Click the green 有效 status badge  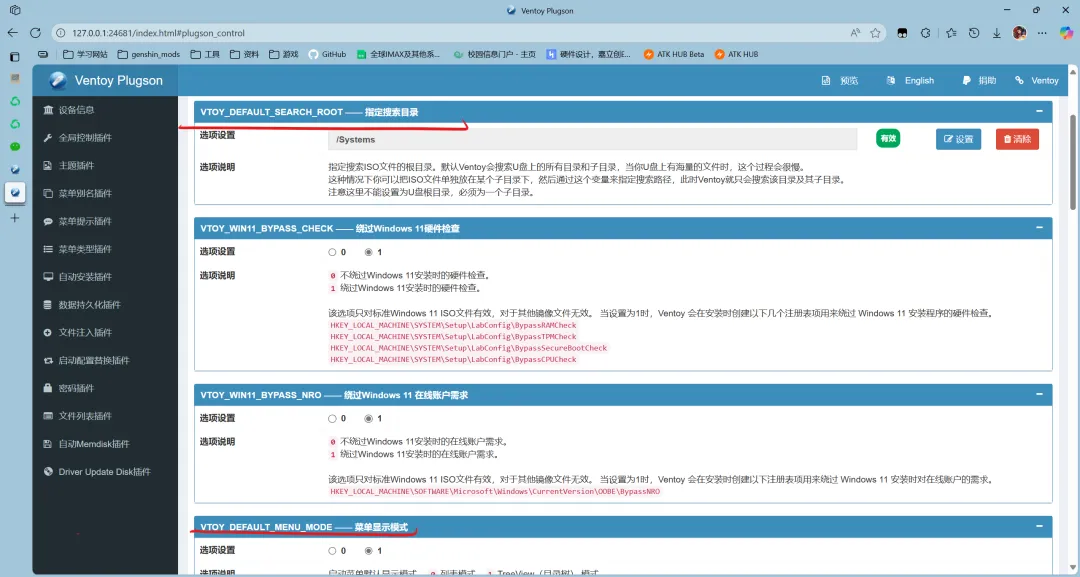[888, 138]
